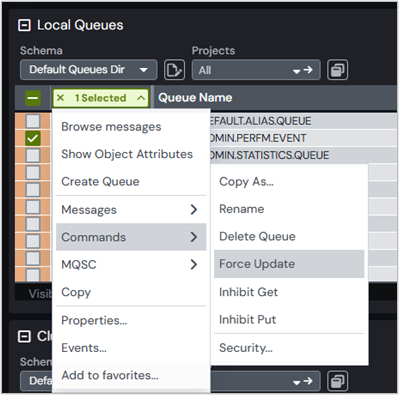399x395 pixels.
Task: Open the Projects All dropdown
Action: (256, 70)
